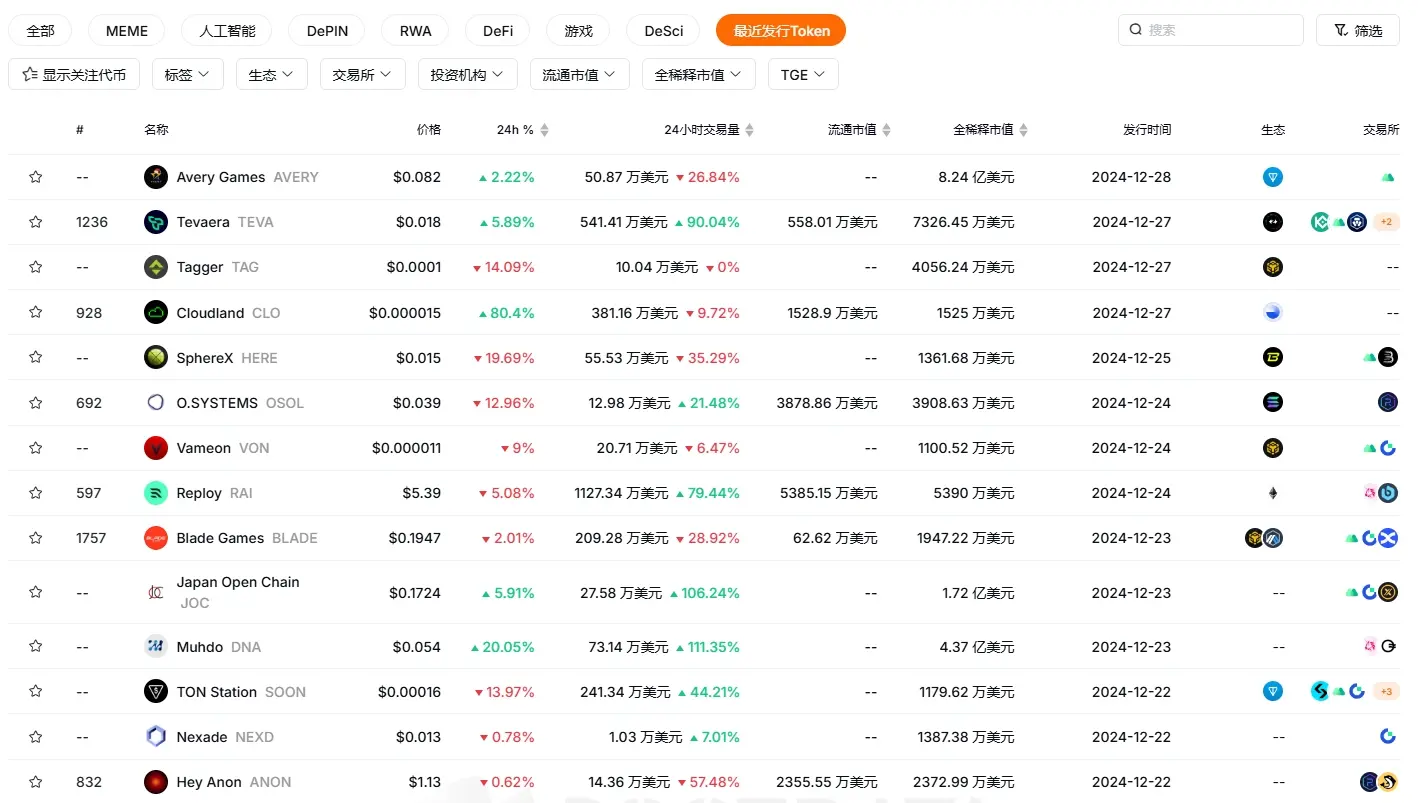Screen dimensions: 1418x803
Task: Switch to the MEME category tab
Action: click(126, 31)
